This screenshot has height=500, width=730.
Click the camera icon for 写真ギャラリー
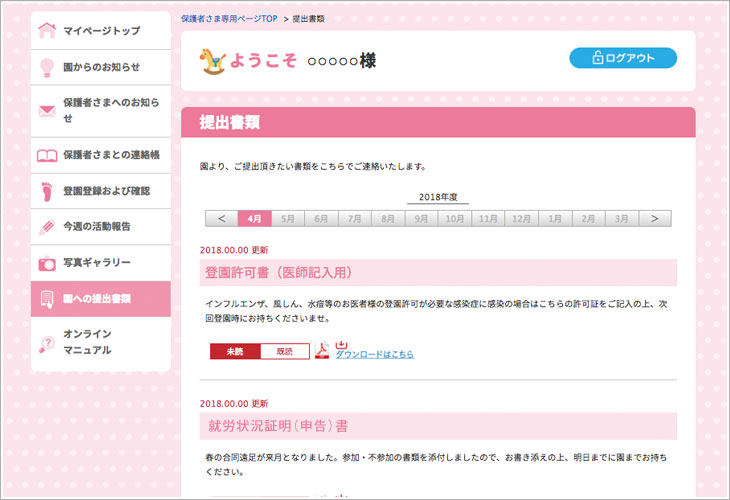(x=47, y=263)
